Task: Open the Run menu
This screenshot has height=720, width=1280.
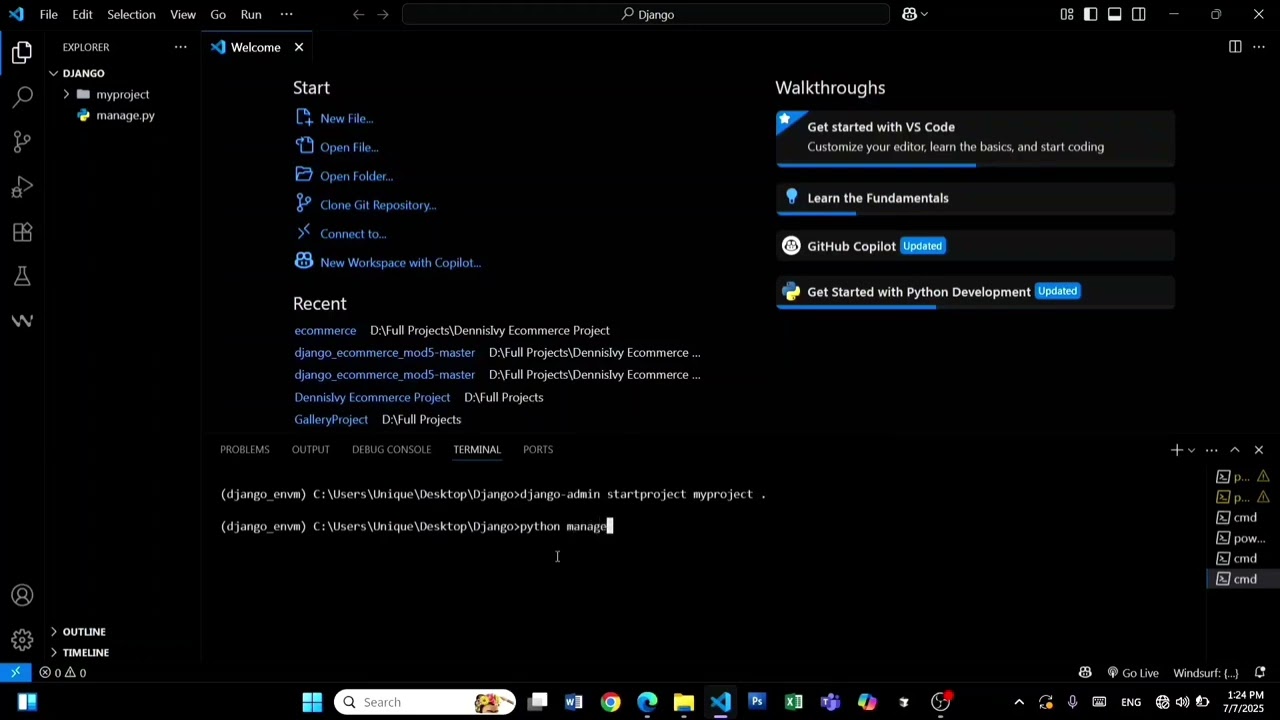Action: click(251, 14)
